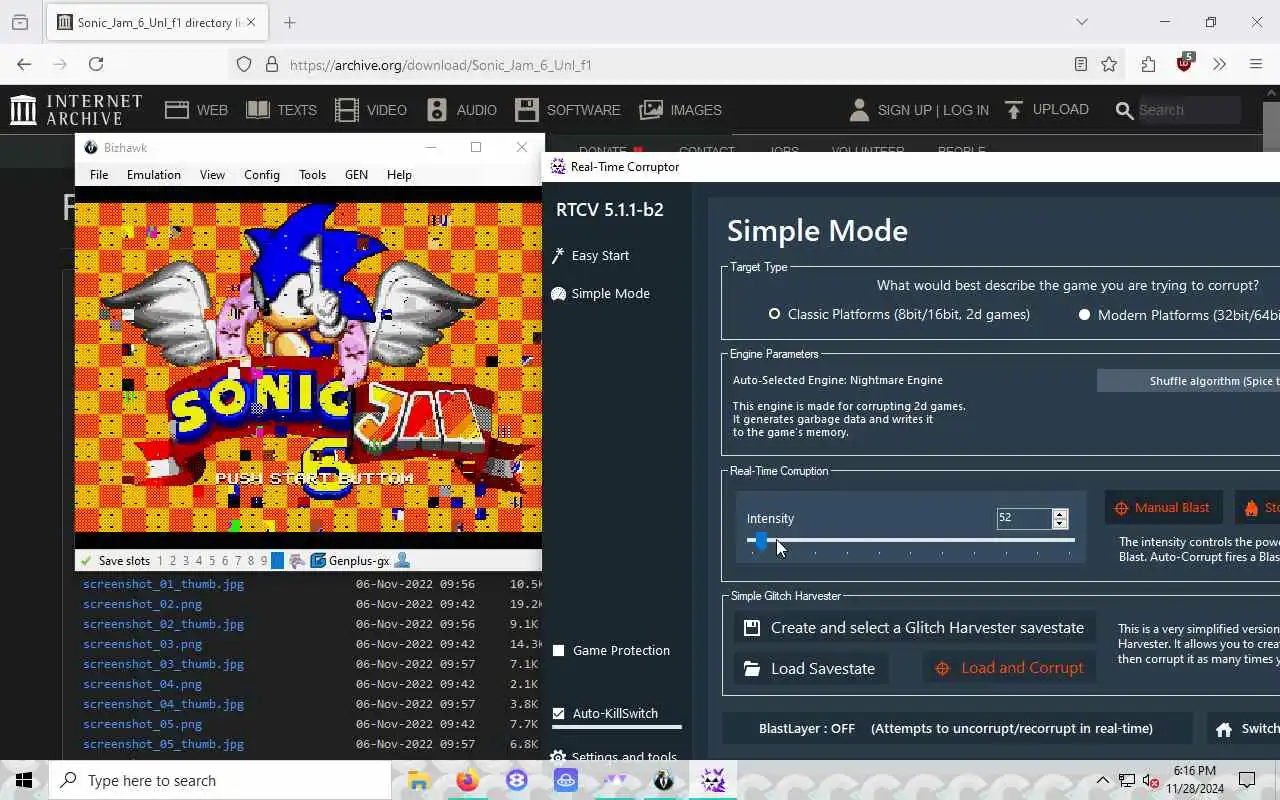Click the green checkmark in the BizHawk status bar
This screenshot has height=800, width=1280.
(86, 561)
